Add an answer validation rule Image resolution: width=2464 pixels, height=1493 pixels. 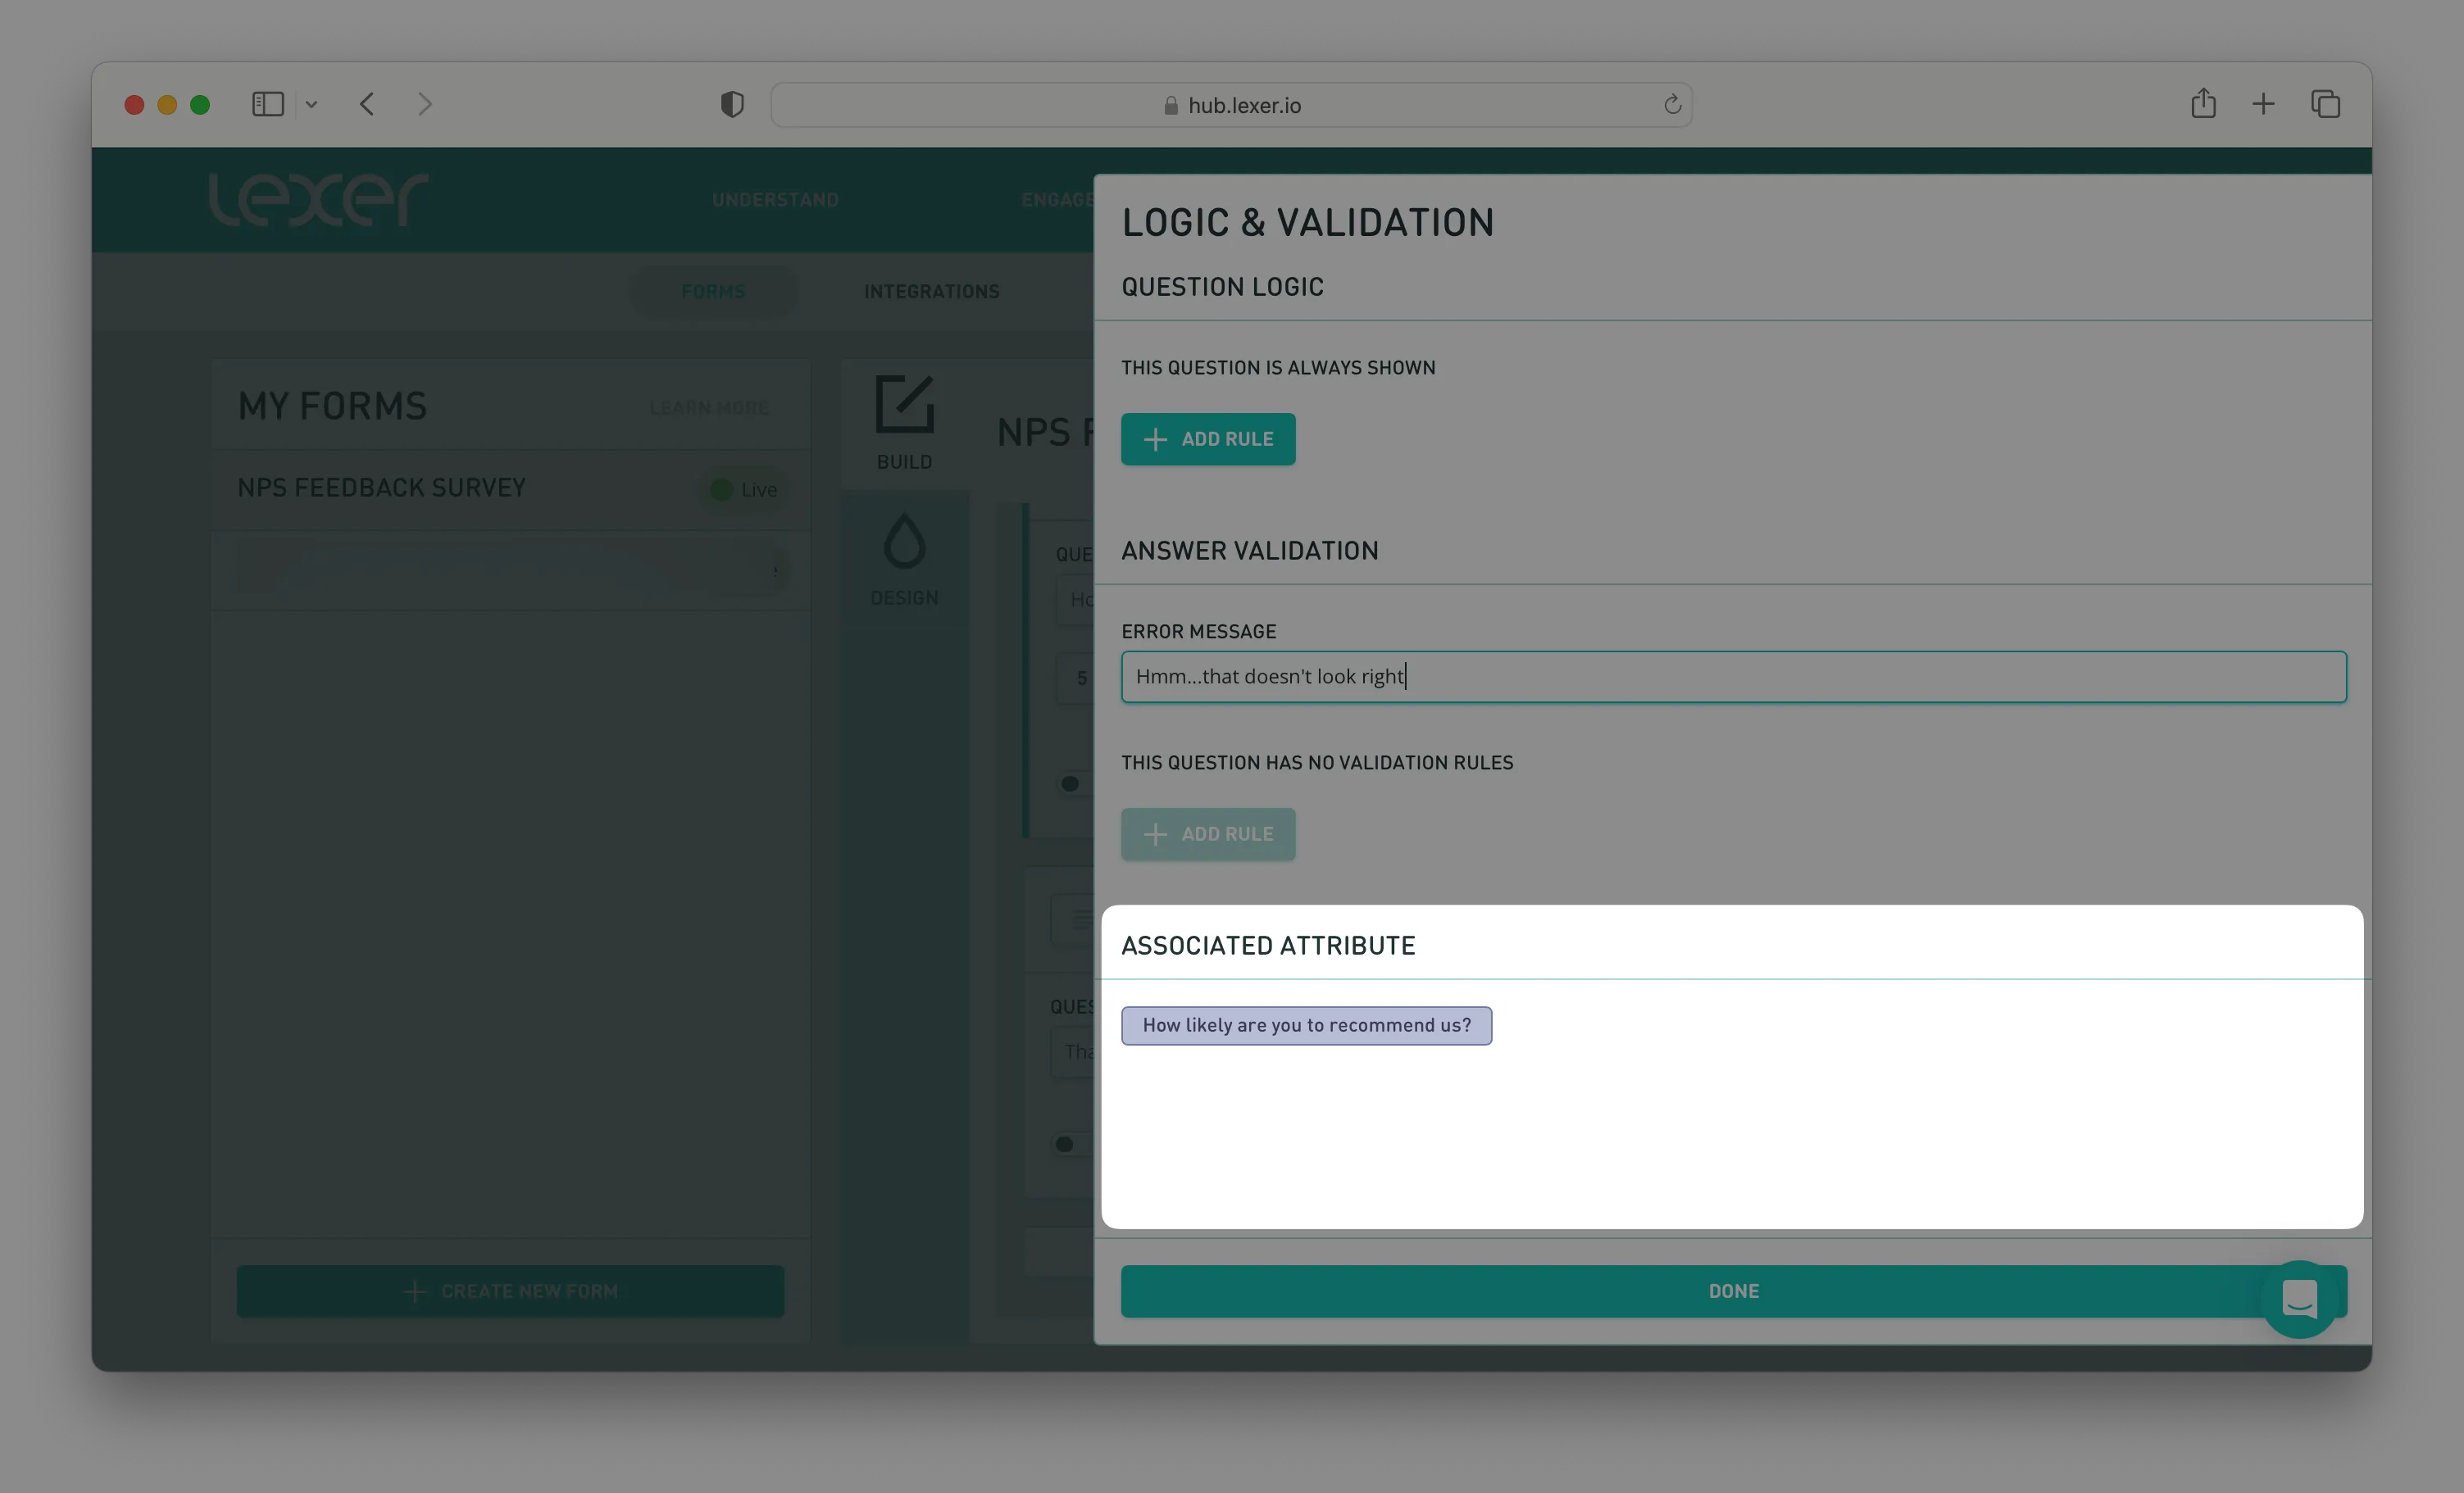[x=1207, y=834]
